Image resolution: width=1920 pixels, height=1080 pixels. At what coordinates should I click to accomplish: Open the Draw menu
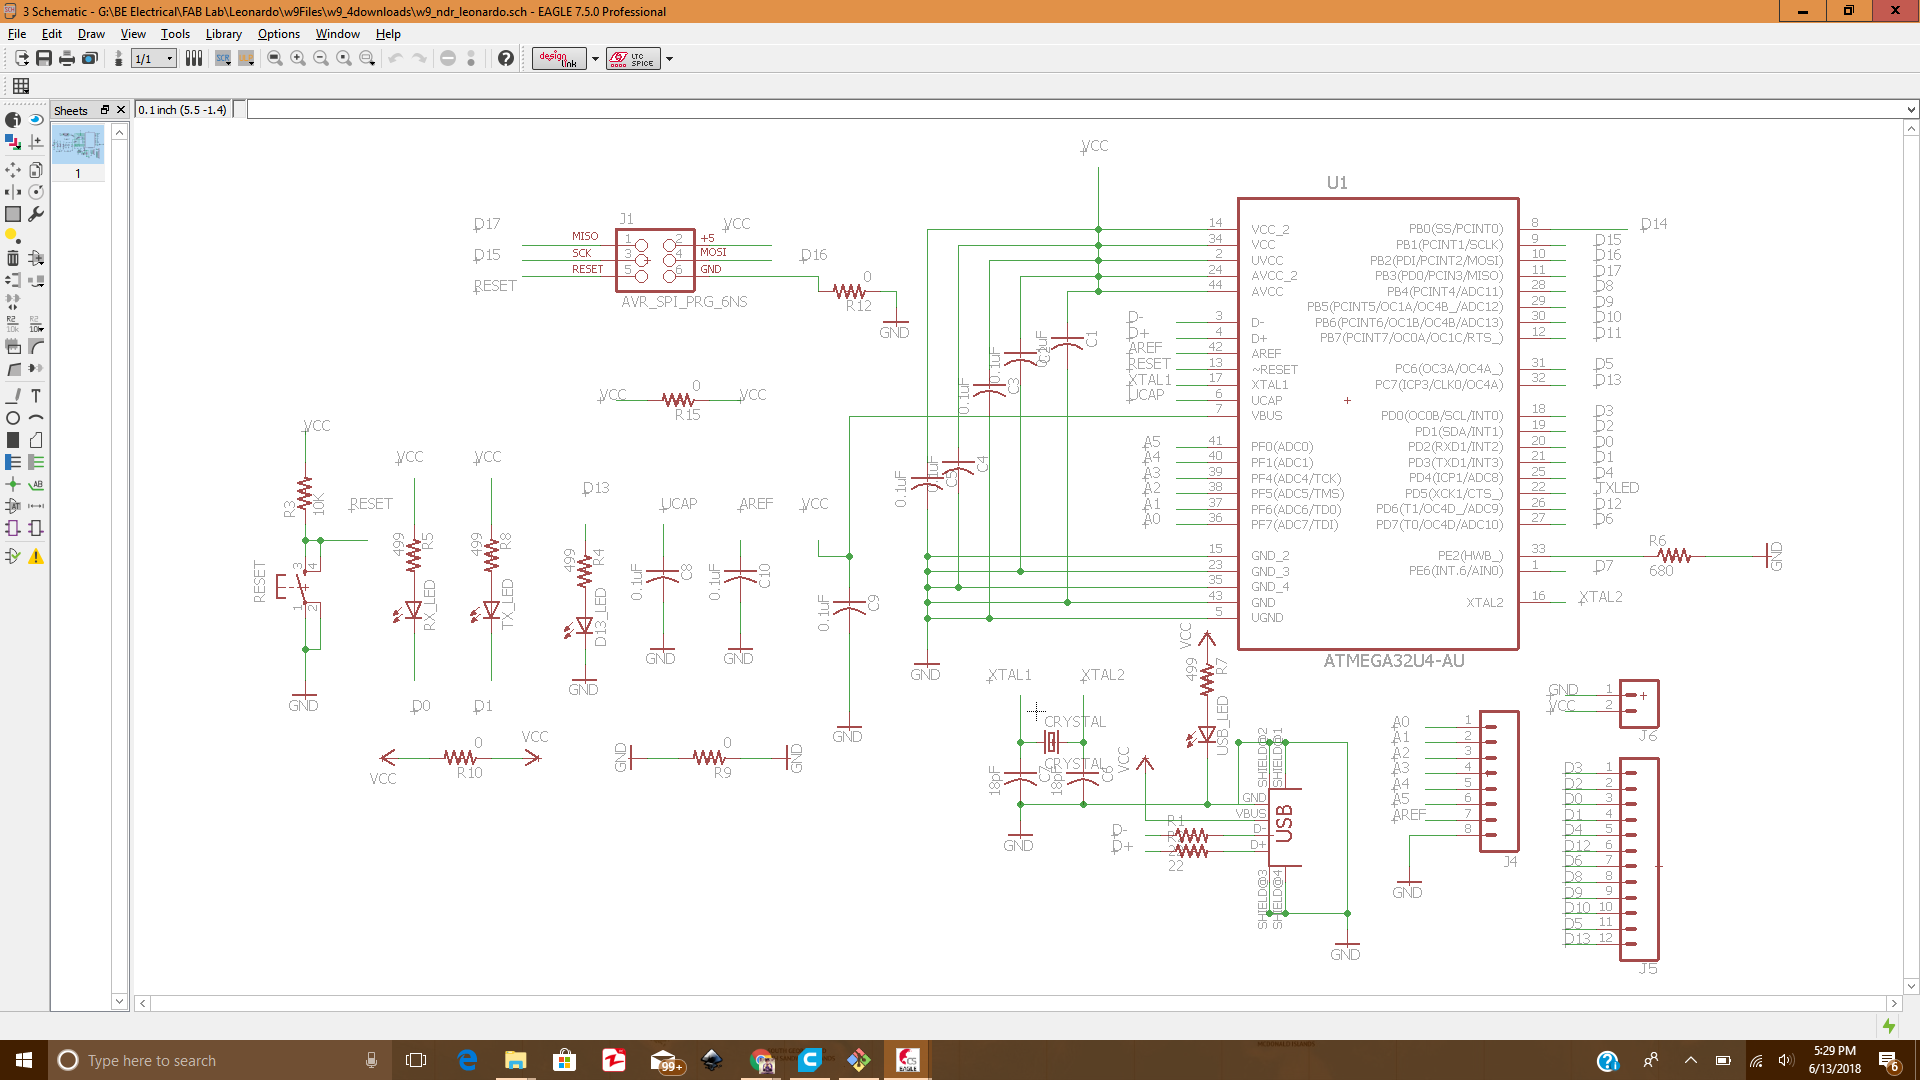[x=91, y=34]
